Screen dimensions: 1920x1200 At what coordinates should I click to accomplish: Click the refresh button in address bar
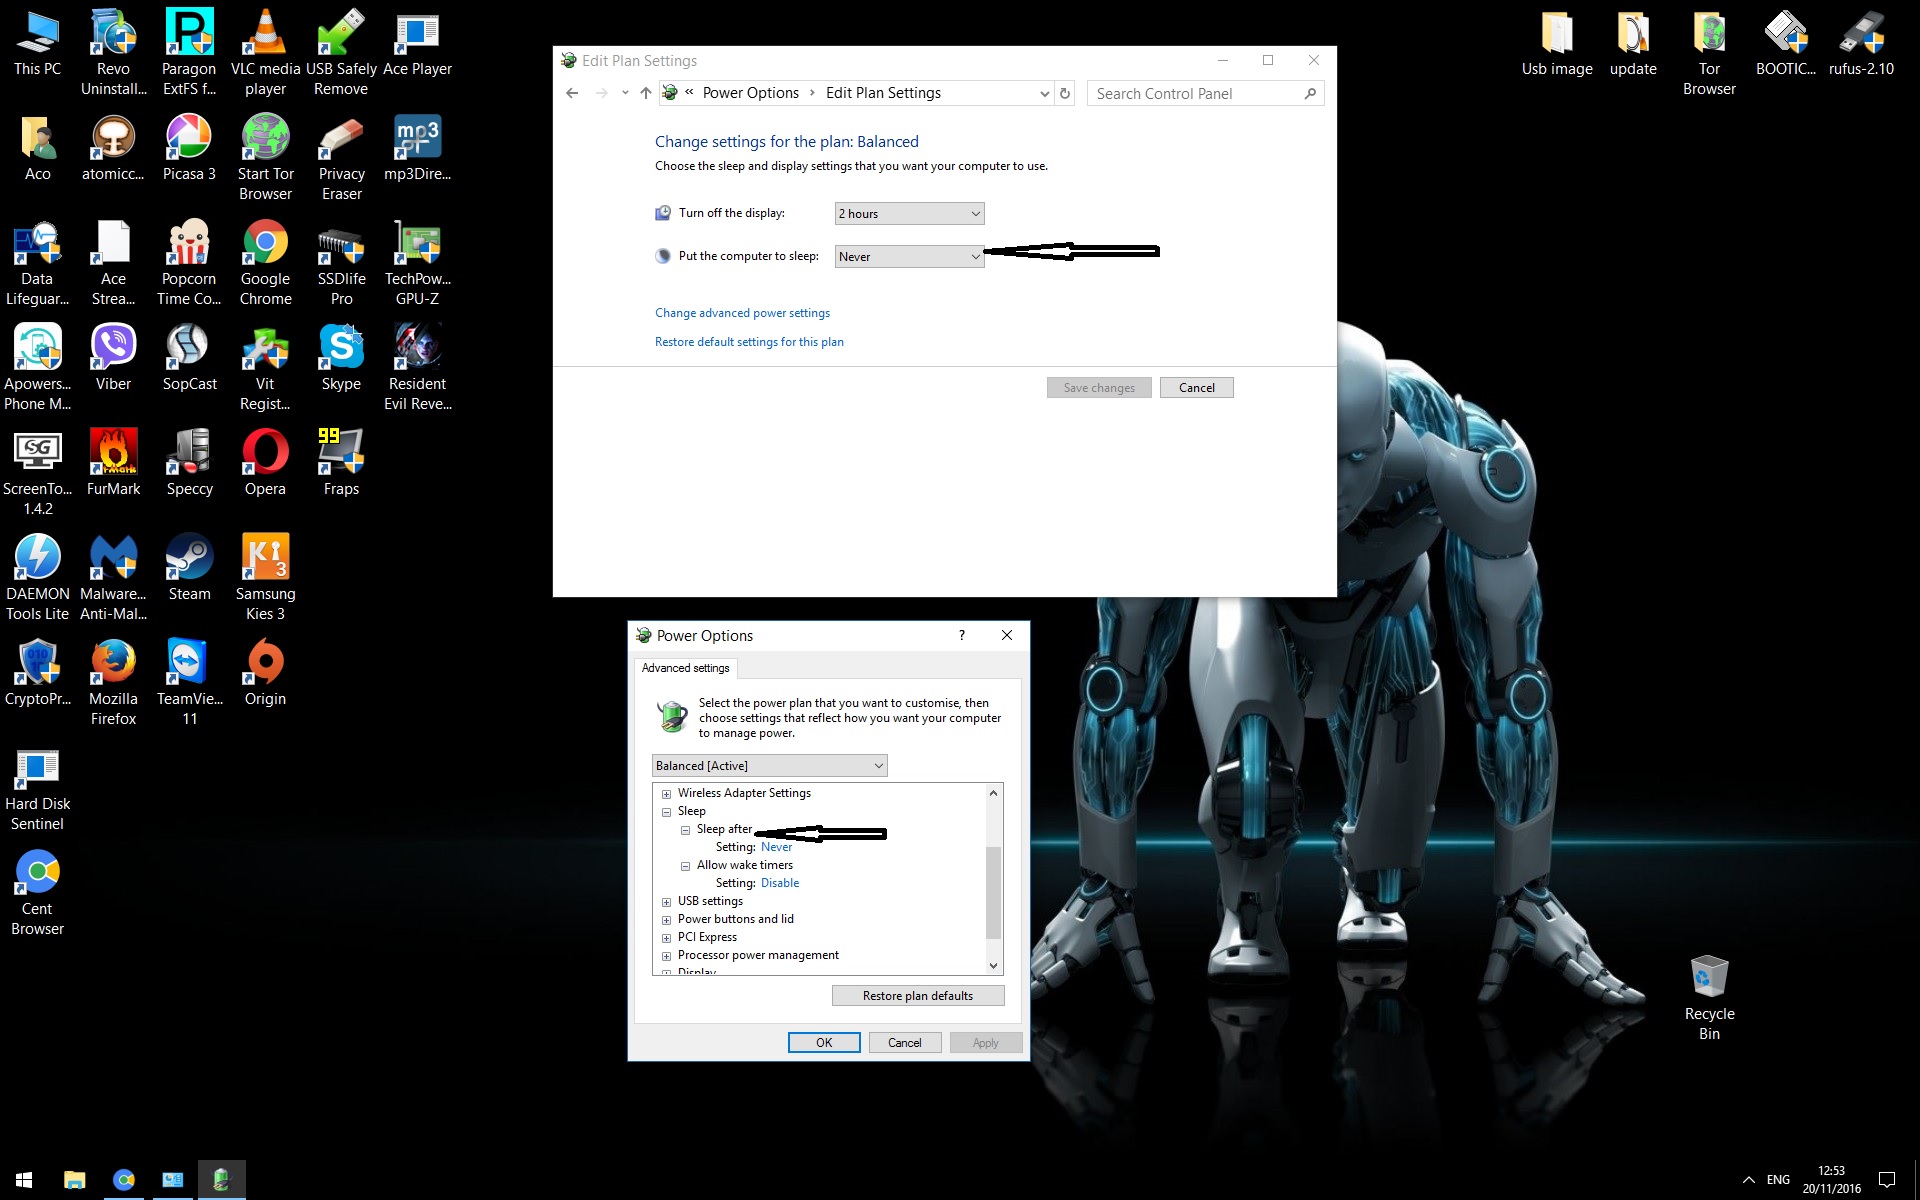1065,93
